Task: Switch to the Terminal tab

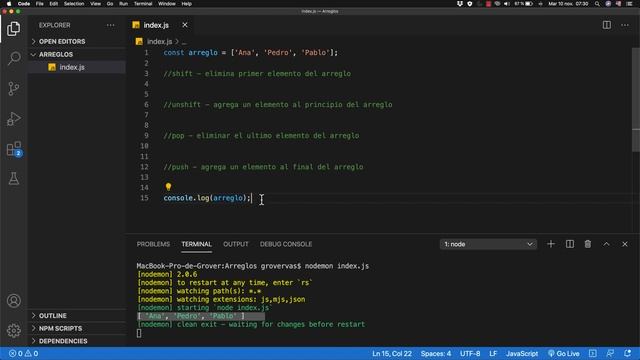Action: point(196,244)
